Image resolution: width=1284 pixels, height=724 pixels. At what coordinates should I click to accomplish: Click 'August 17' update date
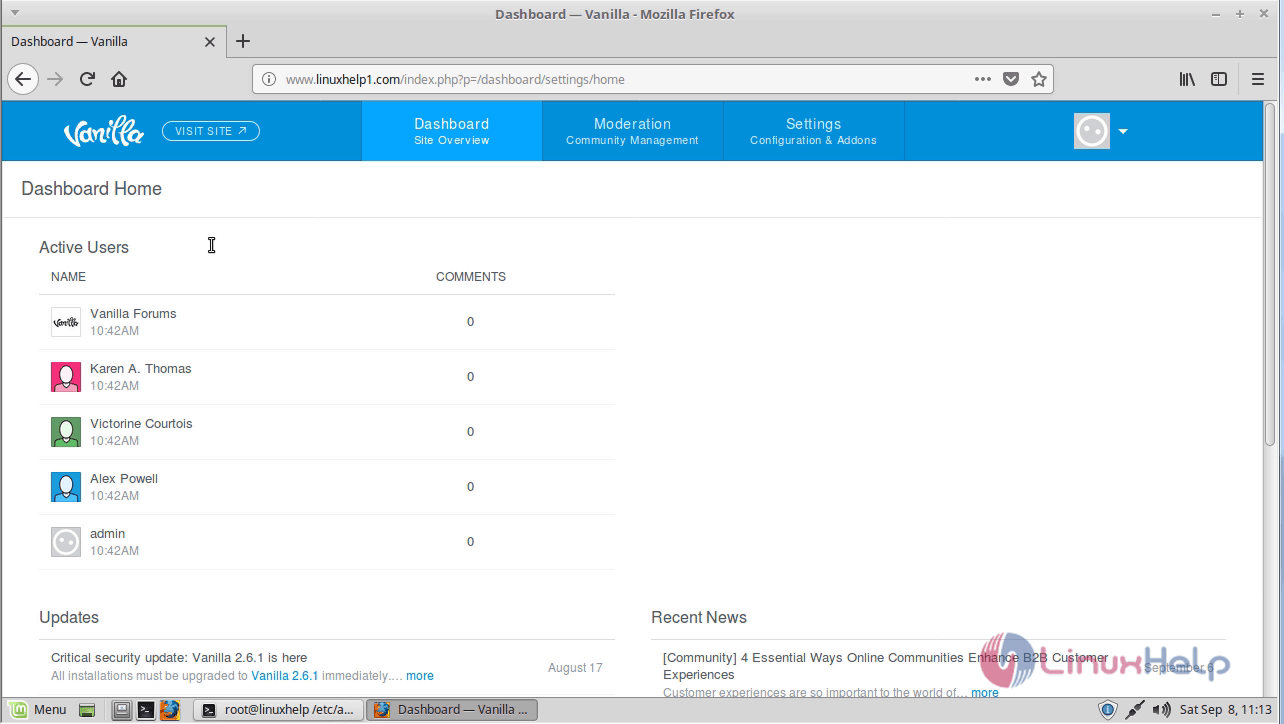pyautogui.click(x=575, y=668)
